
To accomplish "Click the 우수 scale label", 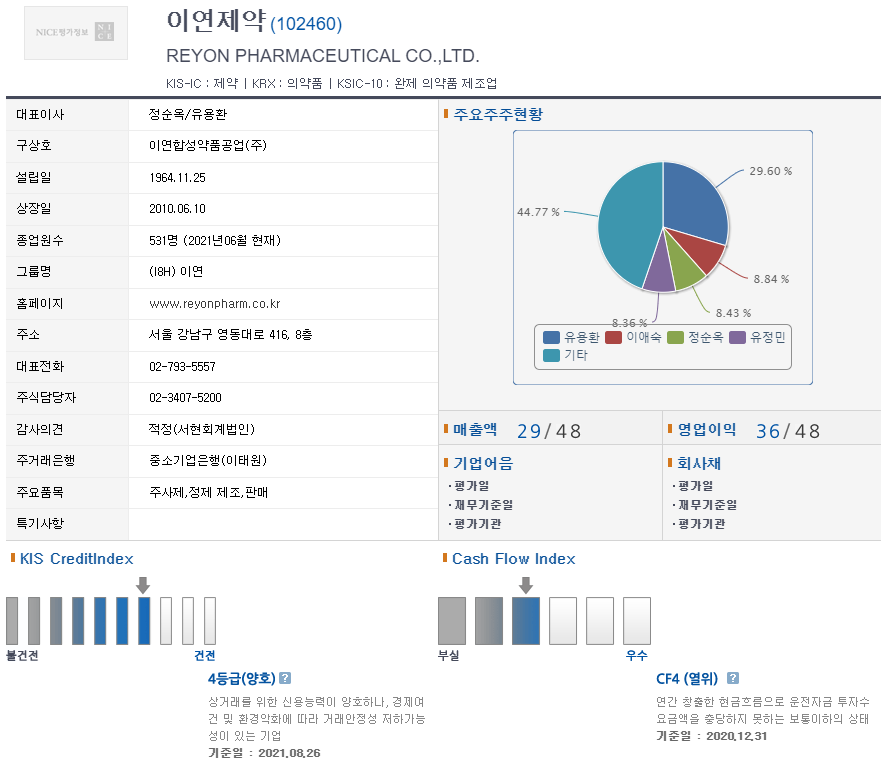I will pos(637,656).
